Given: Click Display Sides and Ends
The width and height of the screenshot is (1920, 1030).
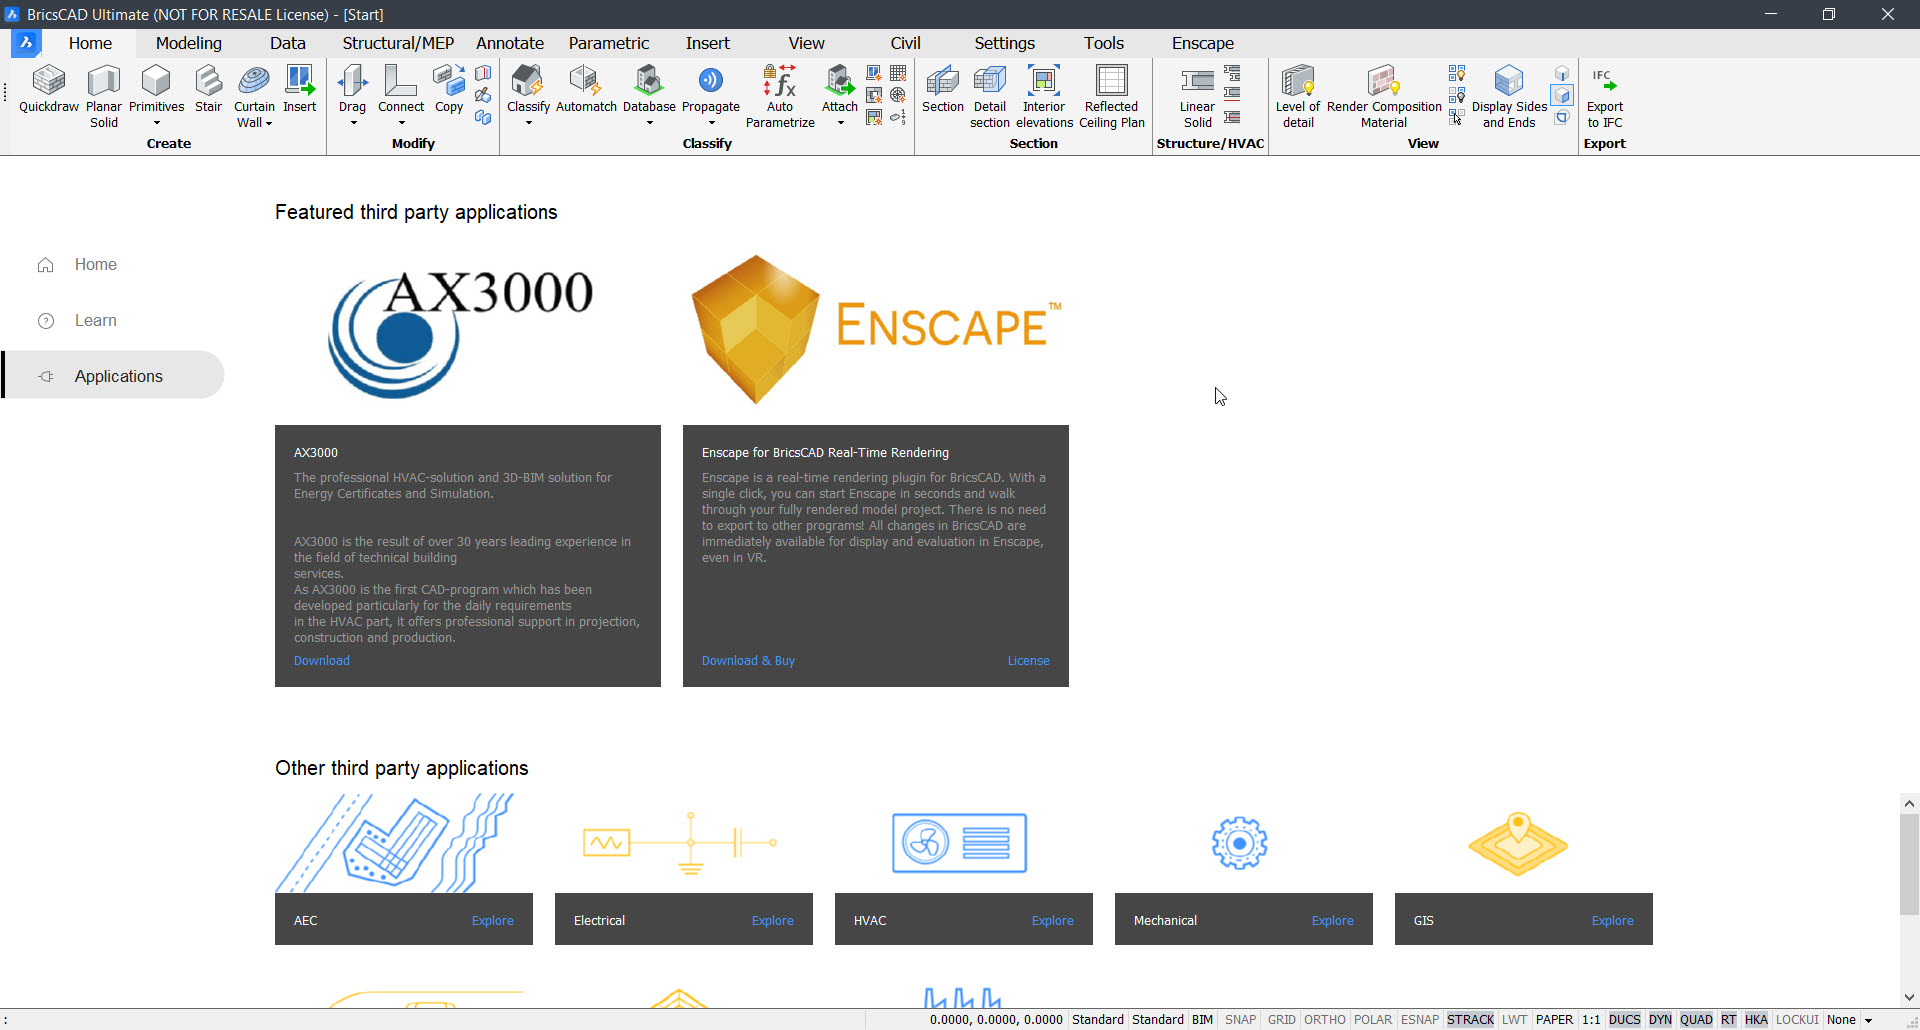Looking at the screenshot, I should pyautogui.click(x=1509, y=96).
